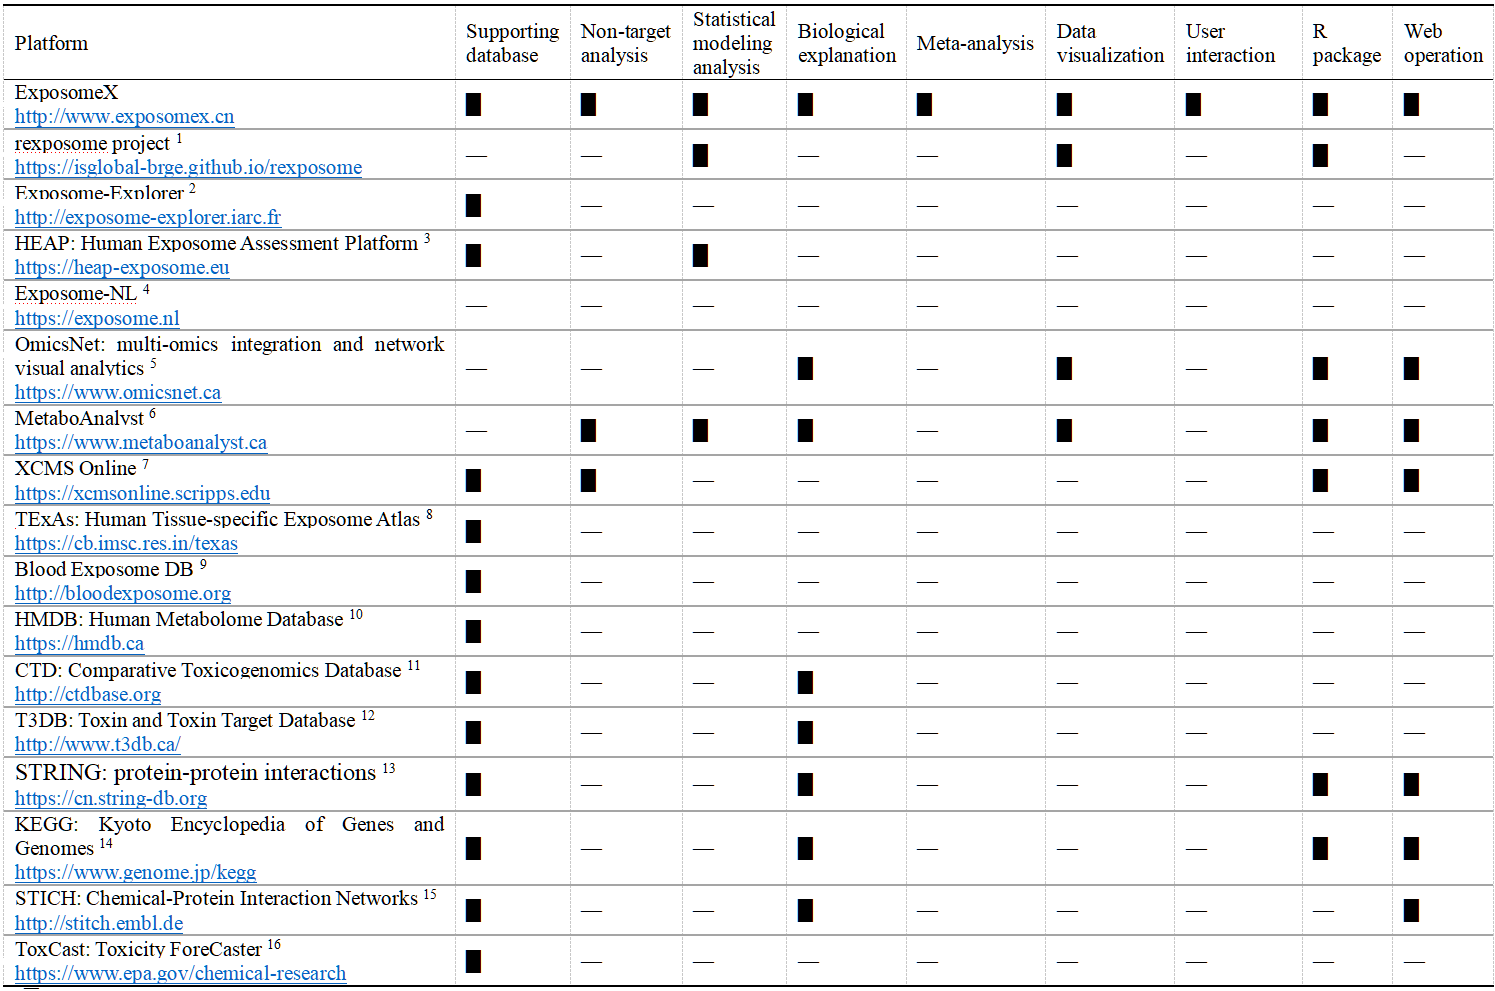
Task: Select ToxCast: Toxicity ForeCaster text
Action: 138,949
